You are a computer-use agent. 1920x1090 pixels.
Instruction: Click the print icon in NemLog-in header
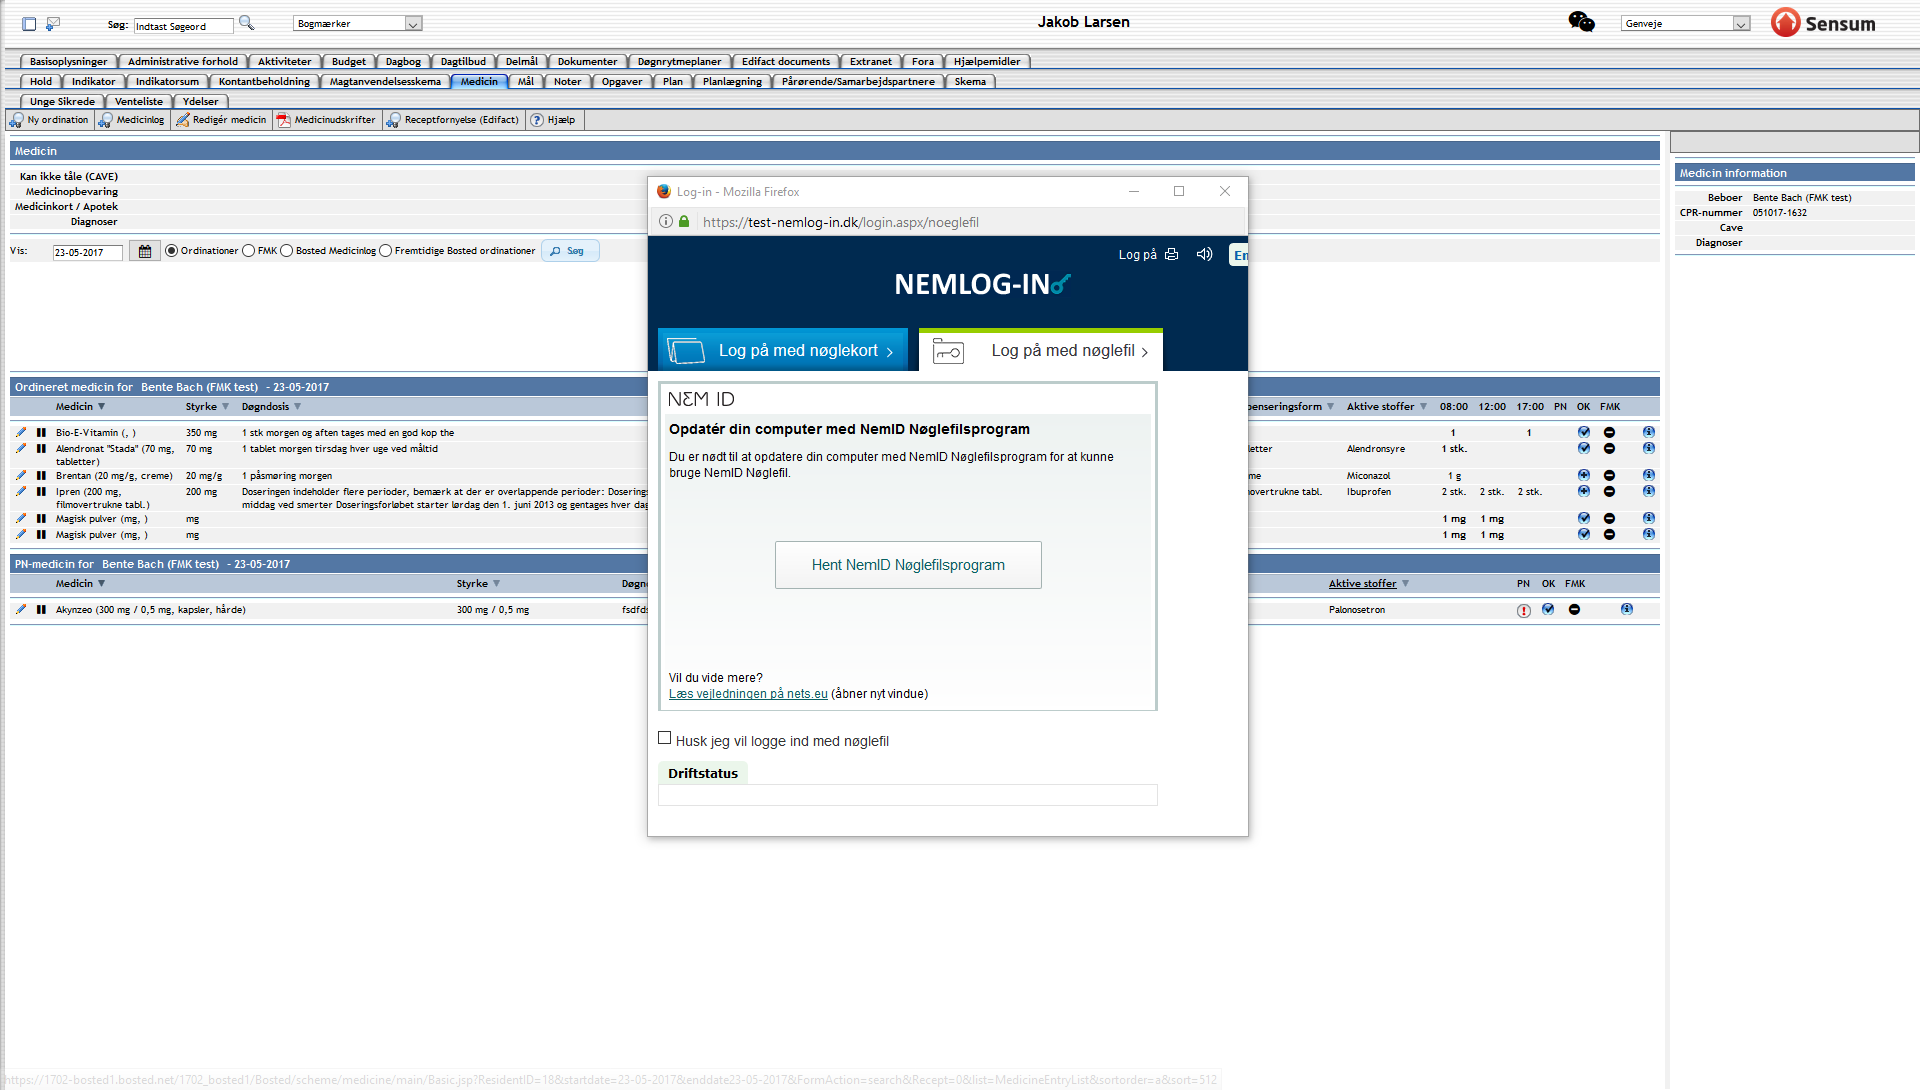[1171, 255]
